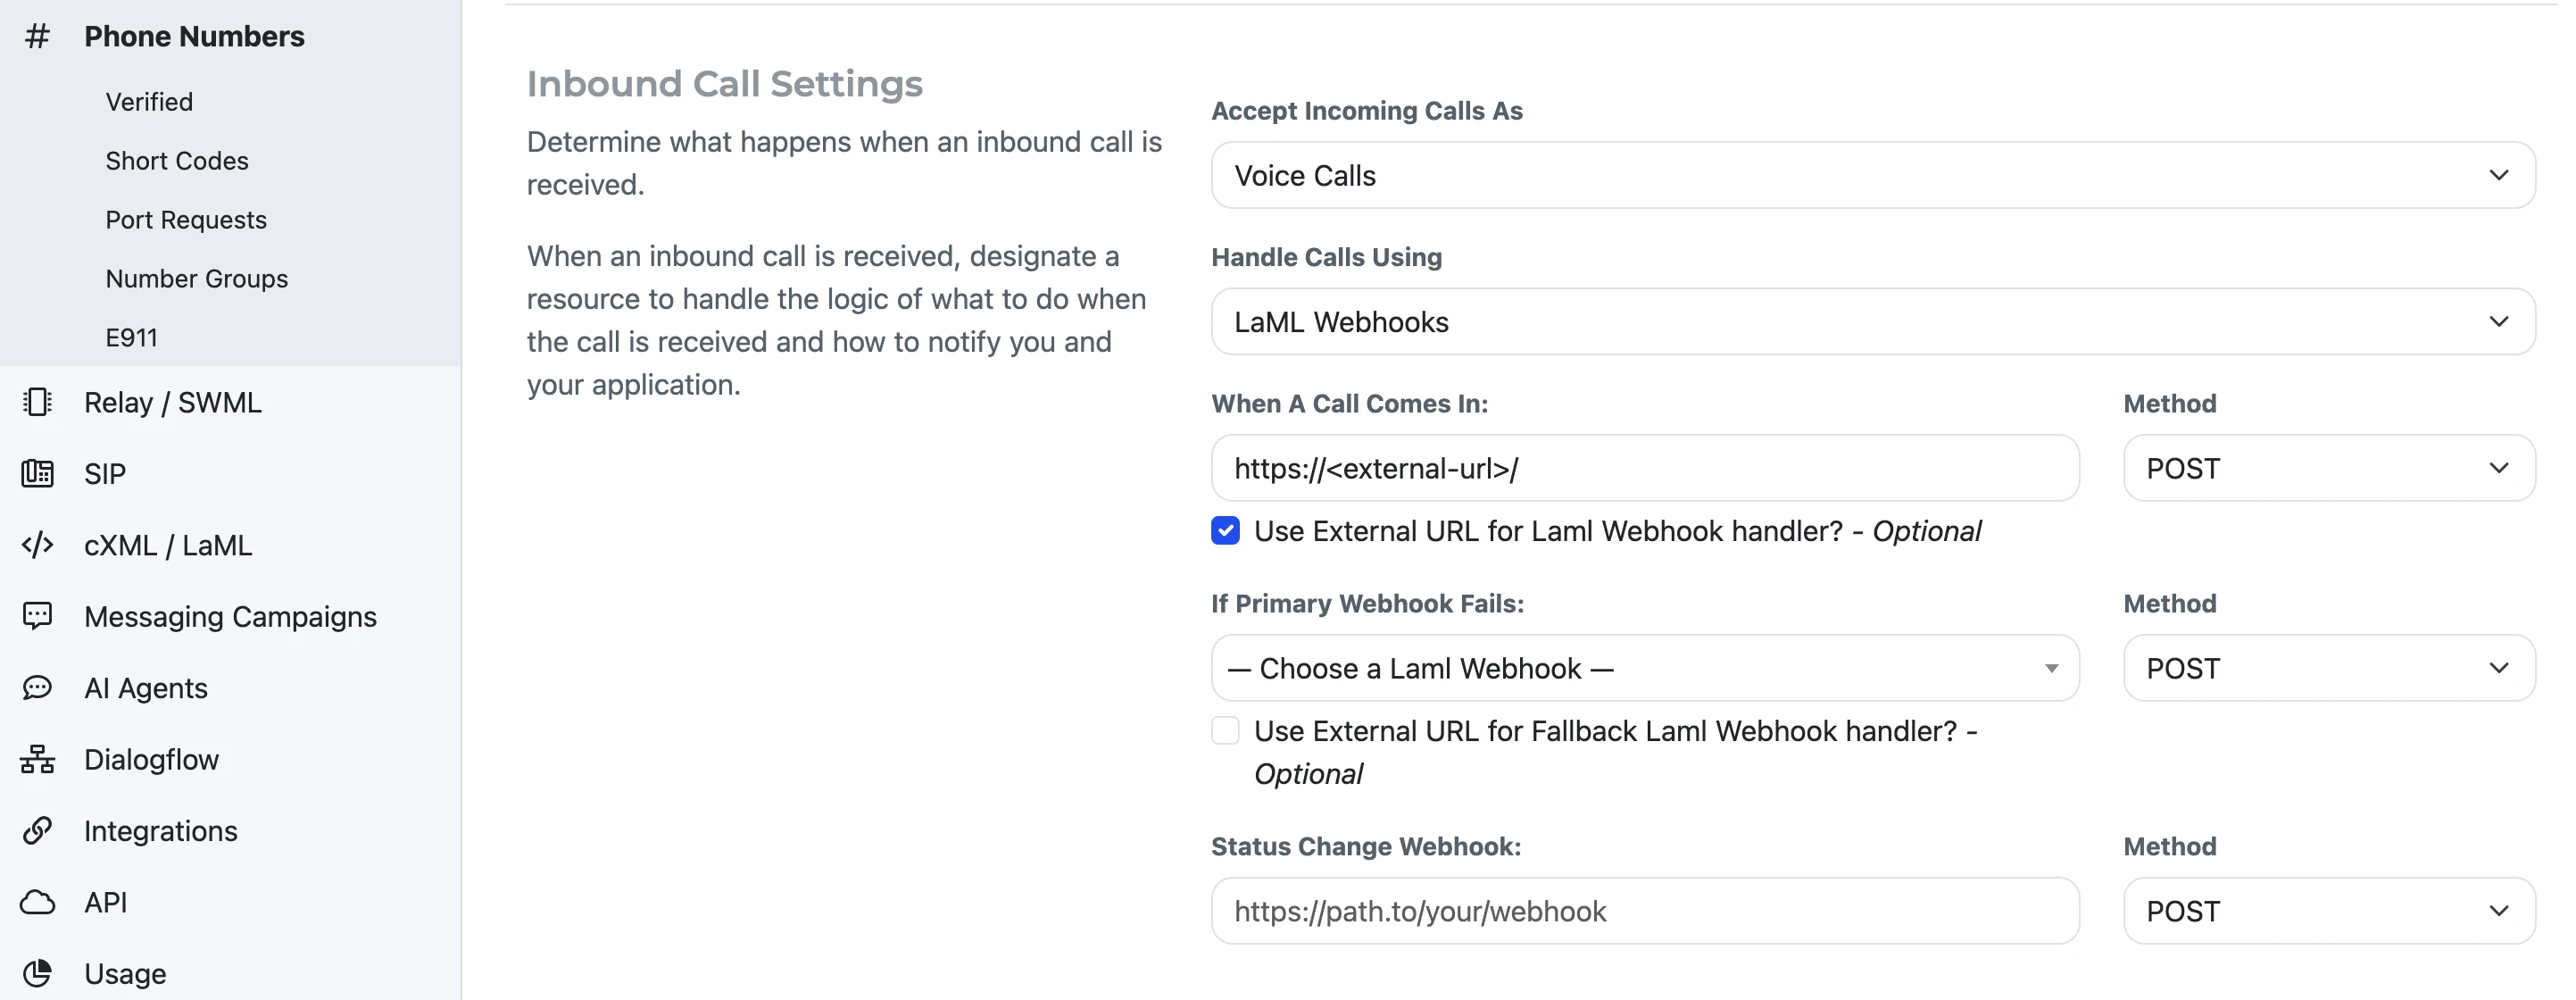Click the cXML / LaML code icon
The width and height of the screenshot is (2576, 1000).
point(37,545)
